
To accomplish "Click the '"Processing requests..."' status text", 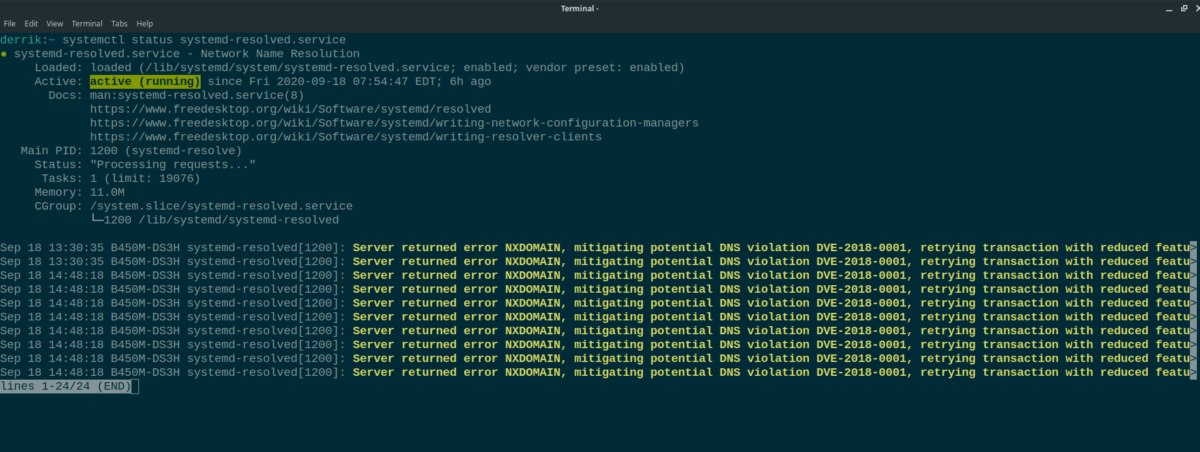I will pos(173,164).
